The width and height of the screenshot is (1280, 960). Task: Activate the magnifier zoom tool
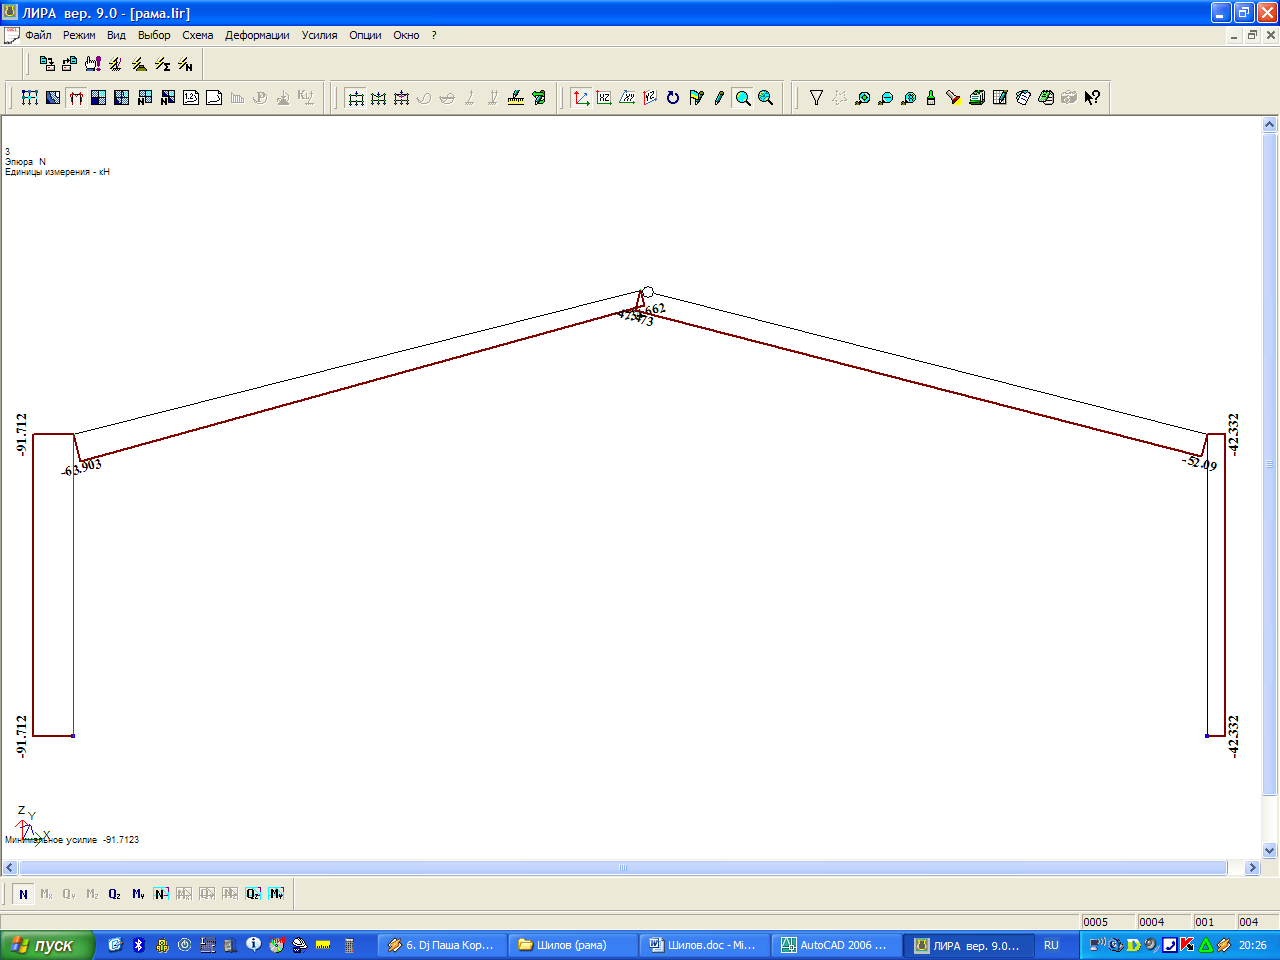[743, 97]
